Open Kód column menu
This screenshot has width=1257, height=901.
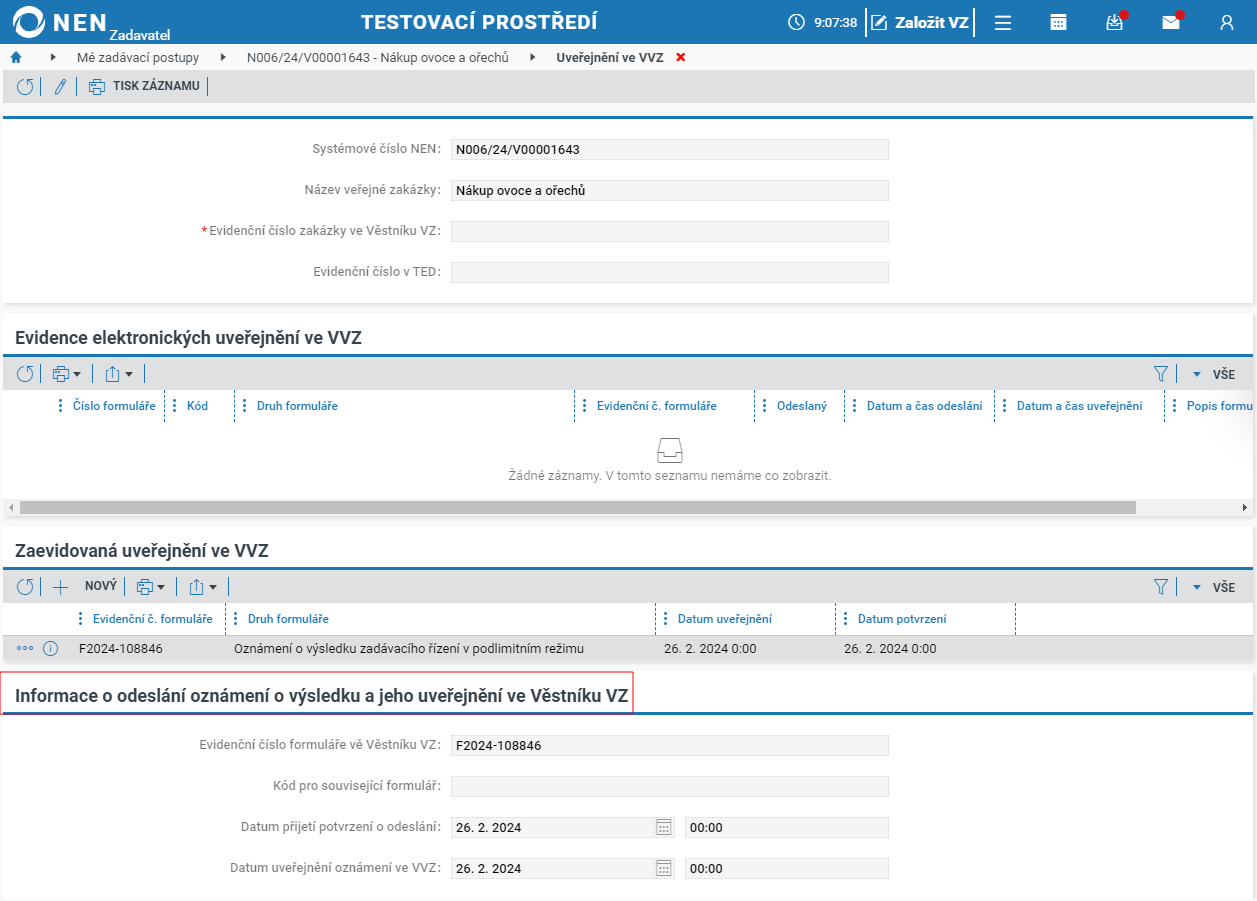(174, 406)
